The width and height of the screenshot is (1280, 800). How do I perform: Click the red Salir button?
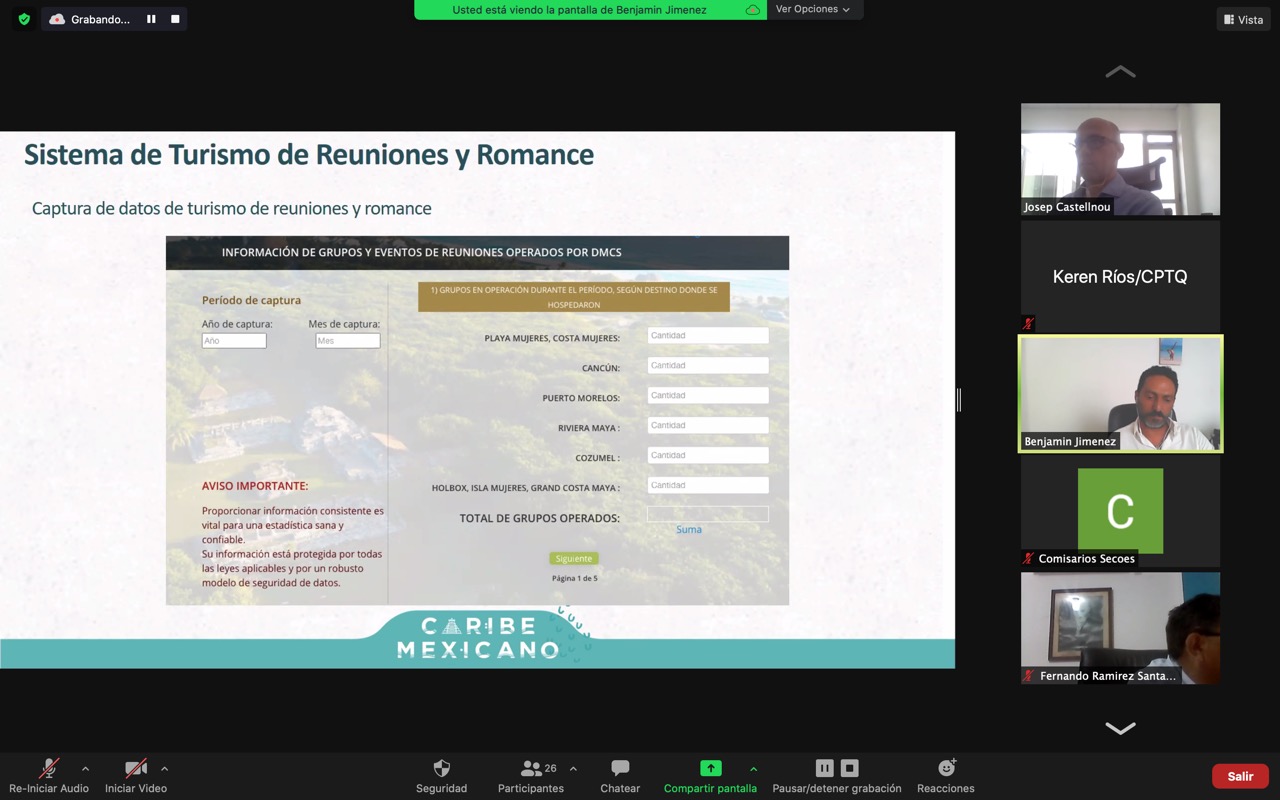(x=1240, y=776)
